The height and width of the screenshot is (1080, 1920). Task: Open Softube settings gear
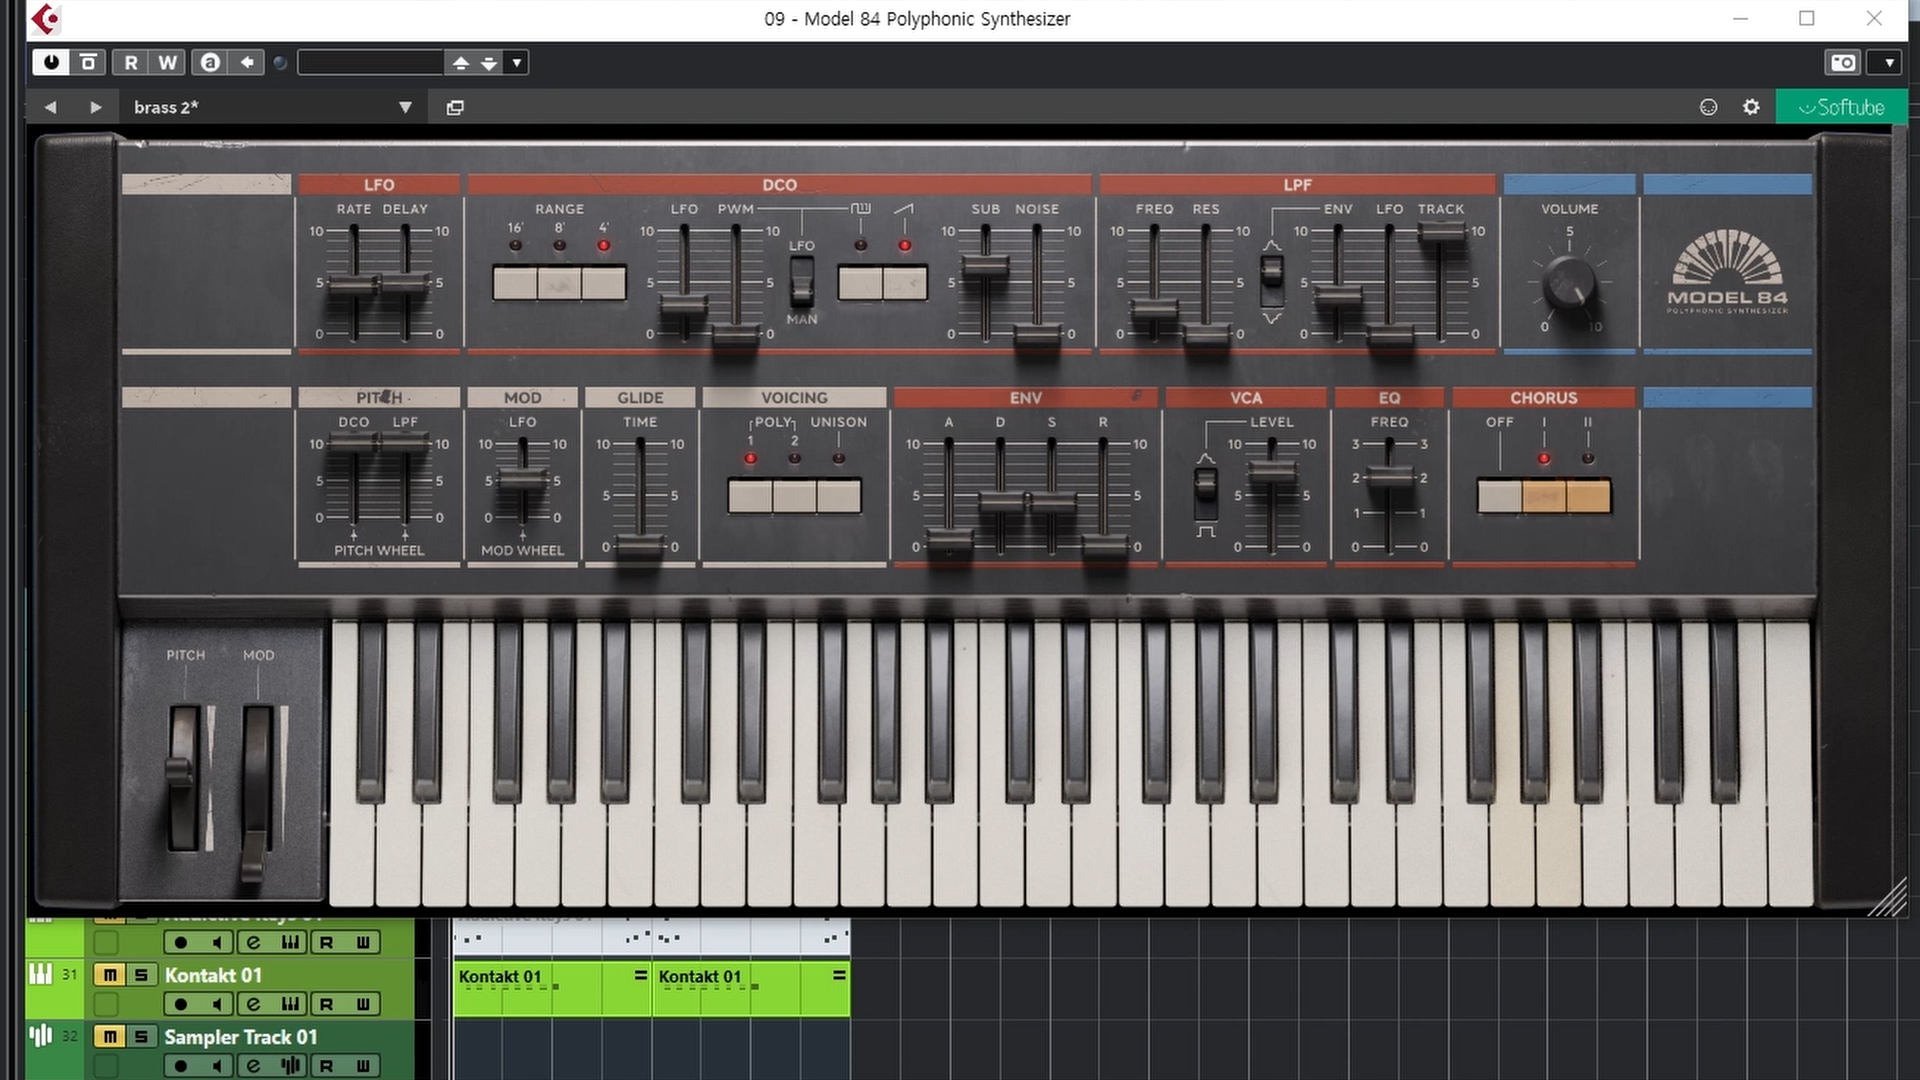[1751, 107]
